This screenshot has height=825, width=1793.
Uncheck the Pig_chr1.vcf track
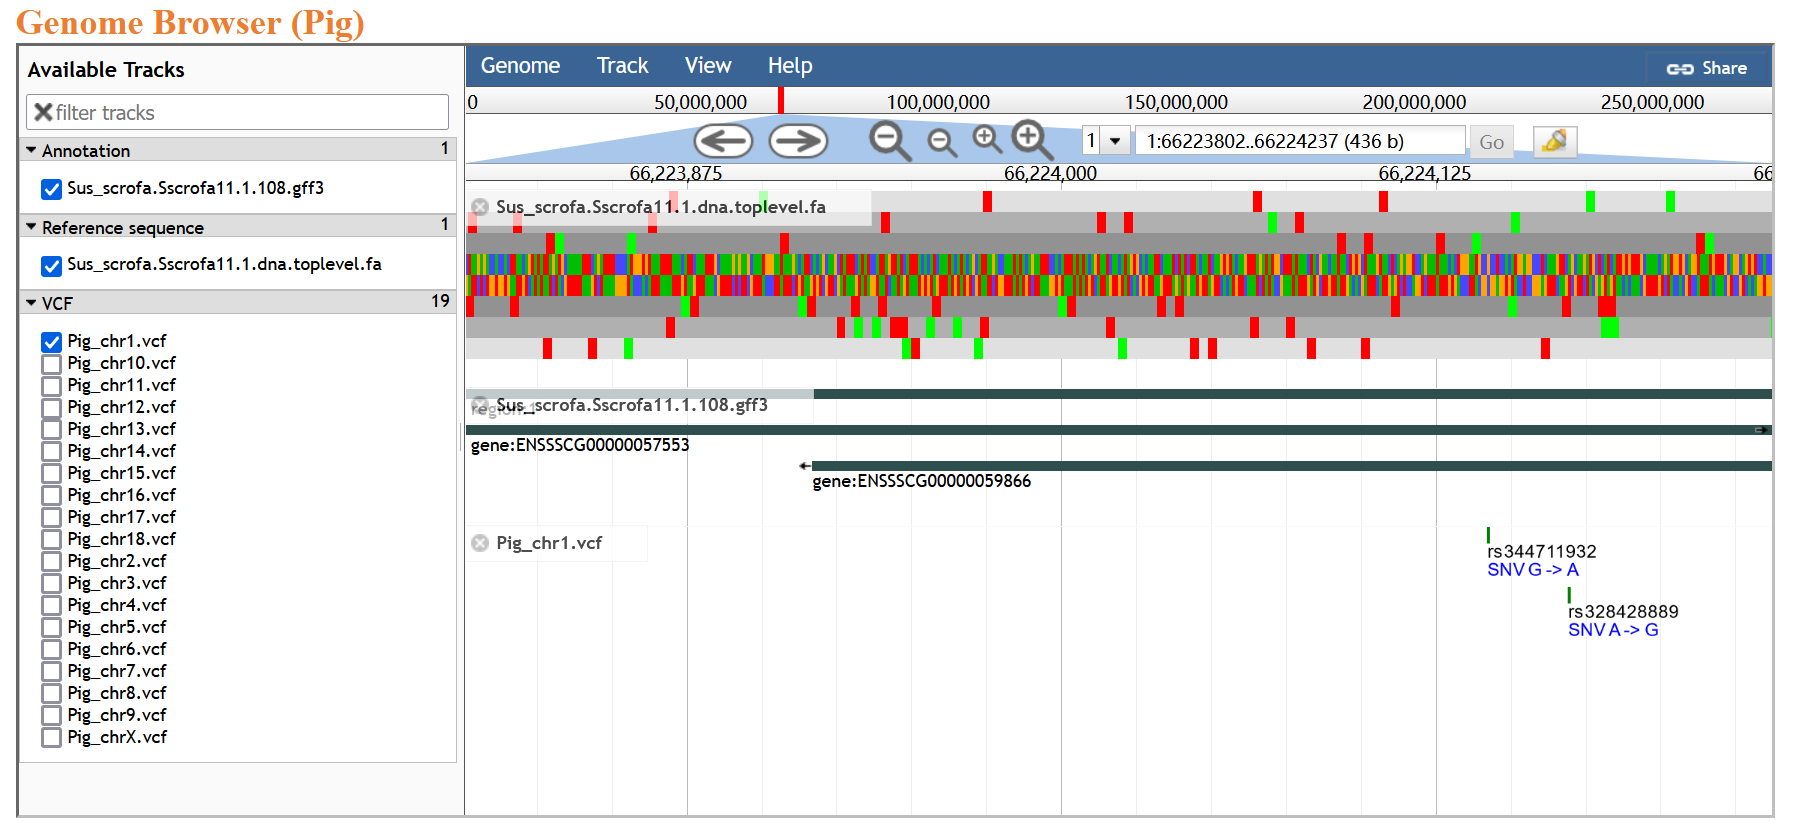[x=52, y=342]
